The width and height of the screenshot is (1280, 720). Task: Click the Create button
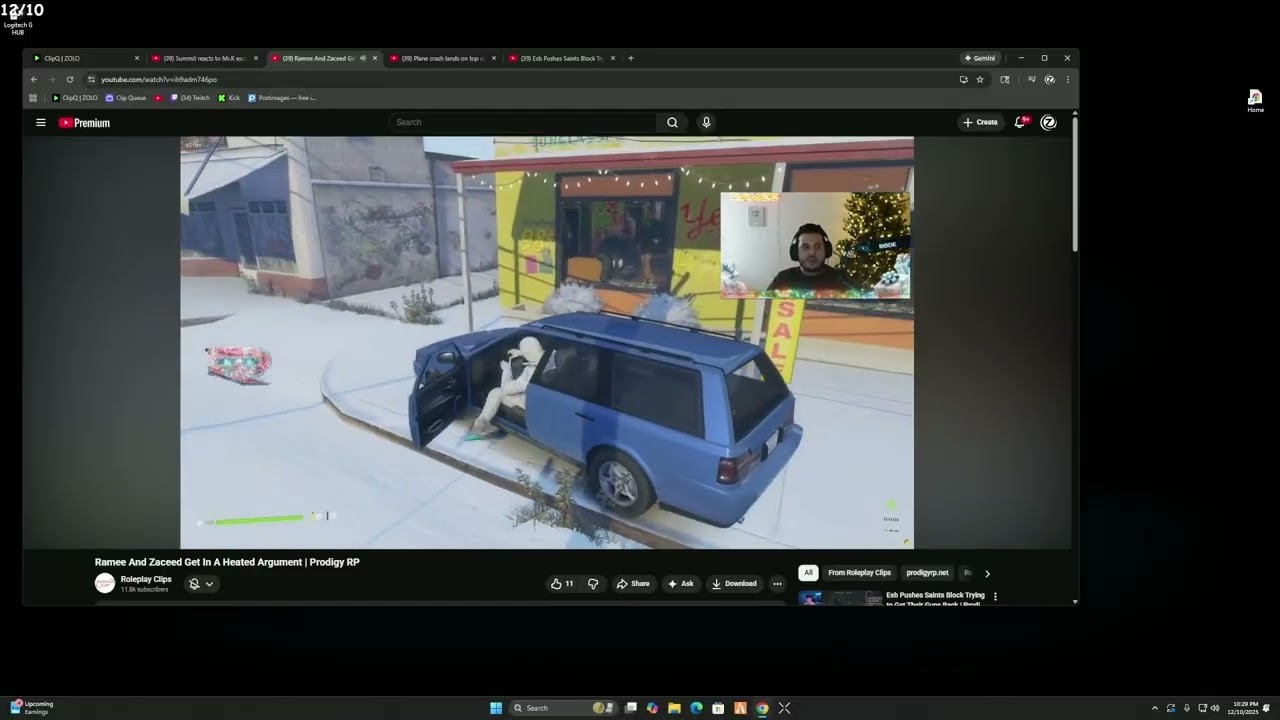pos(980,122)
